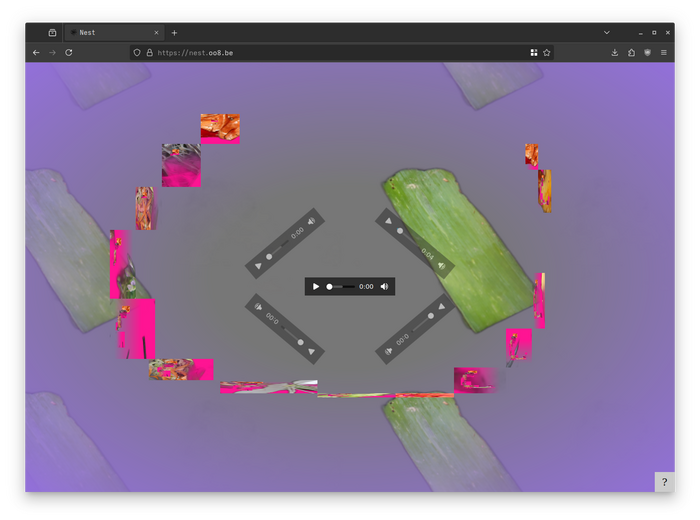Open the extensions puzzle icon
The width and height of the screenshot is (700, 520).
[631, 53]
